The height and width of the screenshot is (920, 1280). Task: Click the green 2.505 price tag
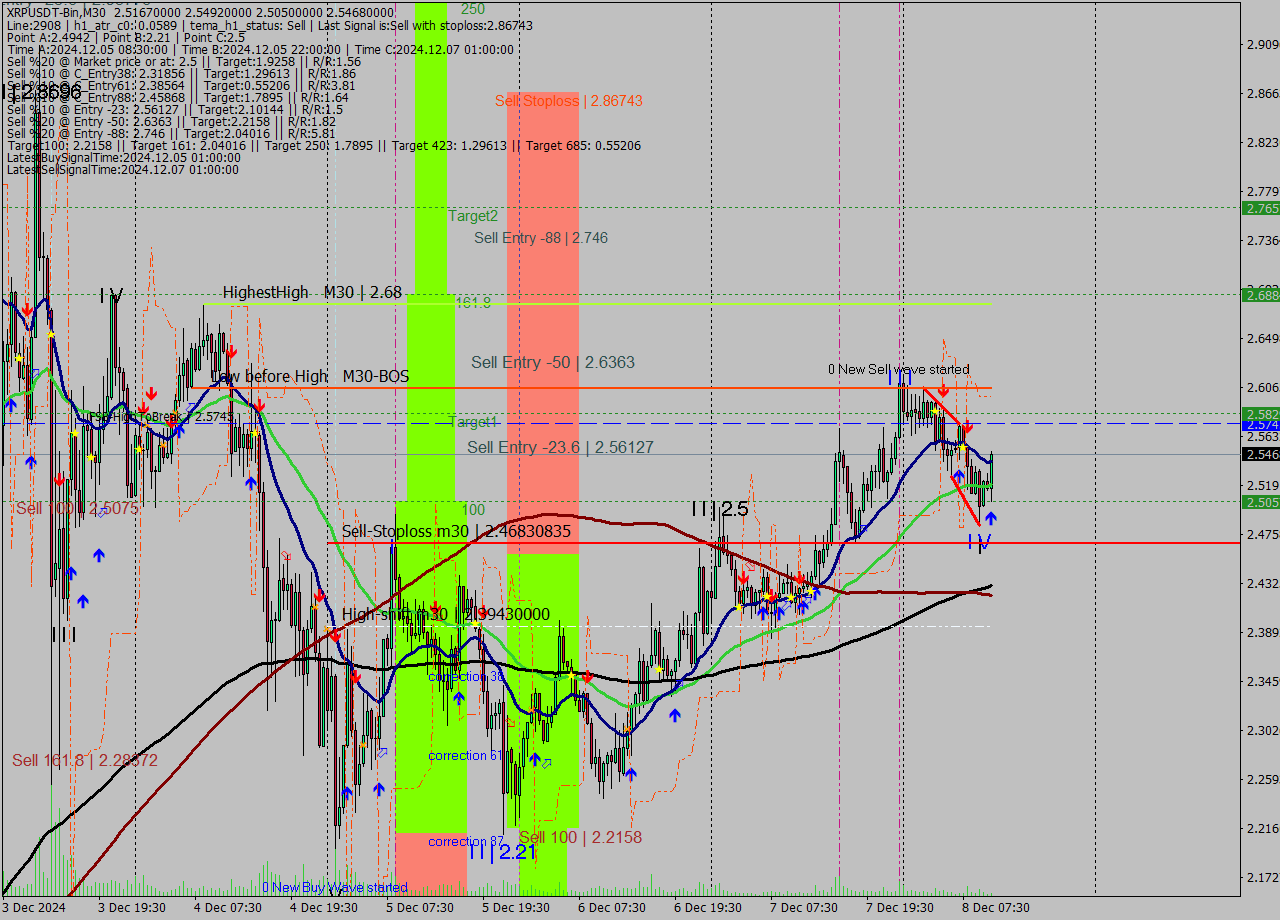coord(1261,502)
